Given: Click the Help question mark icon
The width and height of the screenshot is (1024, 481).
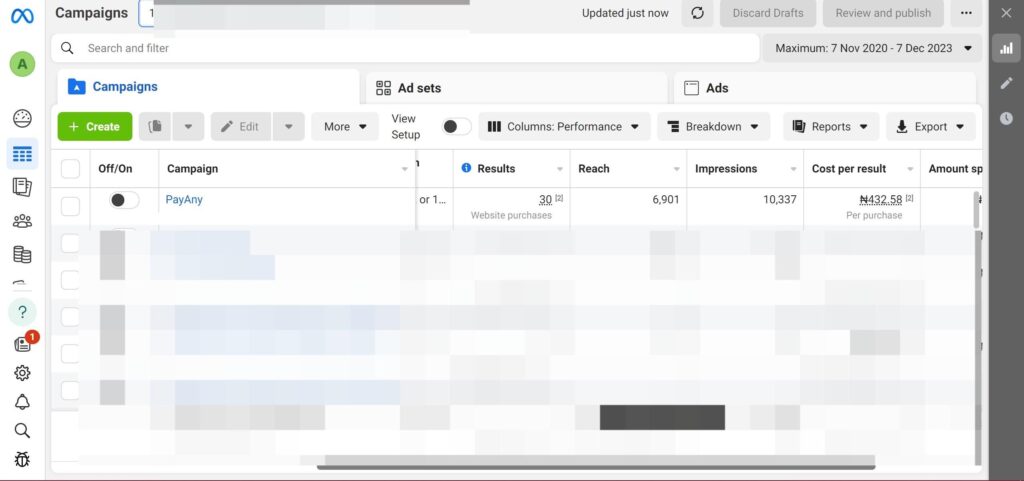Looking at the screenshot, I should tap(22, 312).
